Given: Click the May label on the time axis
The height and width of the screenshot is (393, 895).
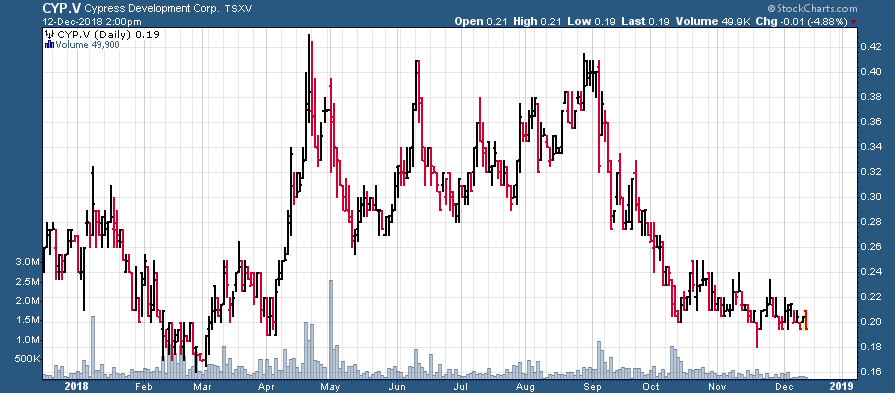Looking at the screenshot, I should [x=330, y=386].
